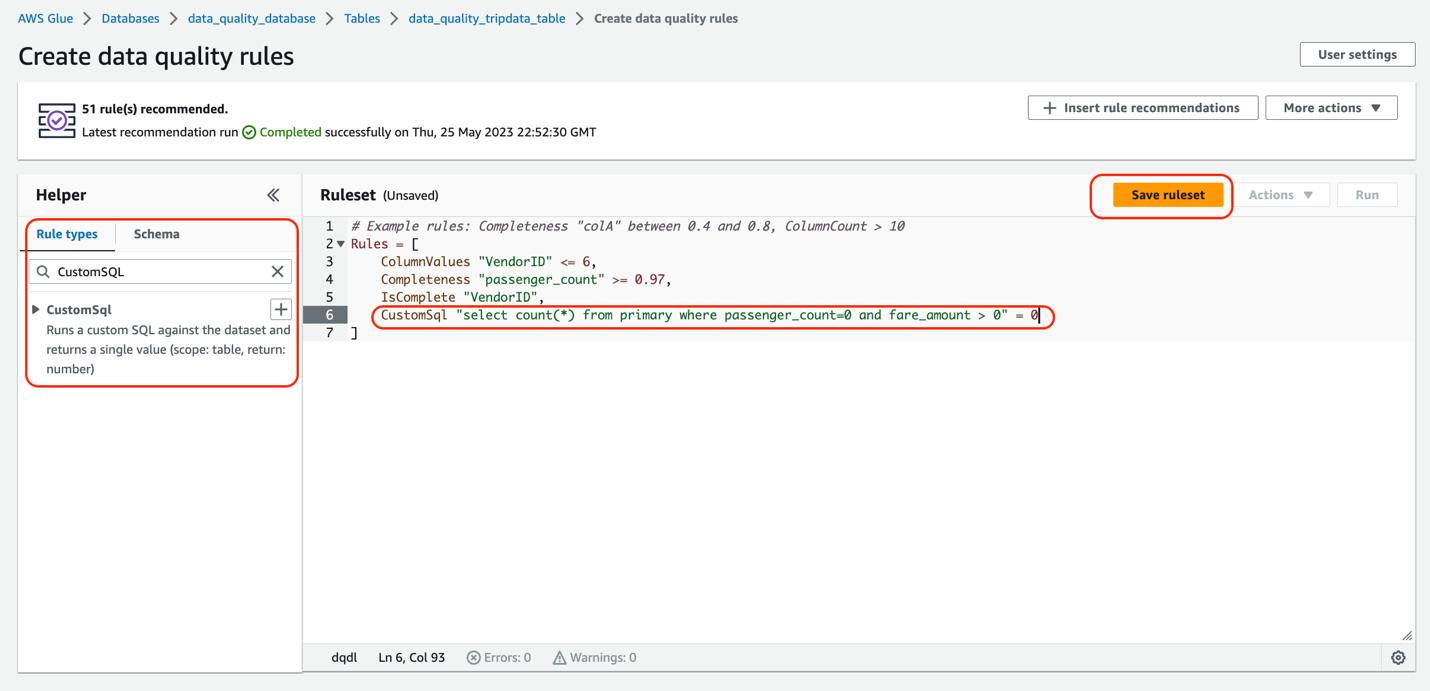The width and height of the screenshot is (1430, 691).
Task: Click line number 1 in gutter
Action: click(329, 226)
